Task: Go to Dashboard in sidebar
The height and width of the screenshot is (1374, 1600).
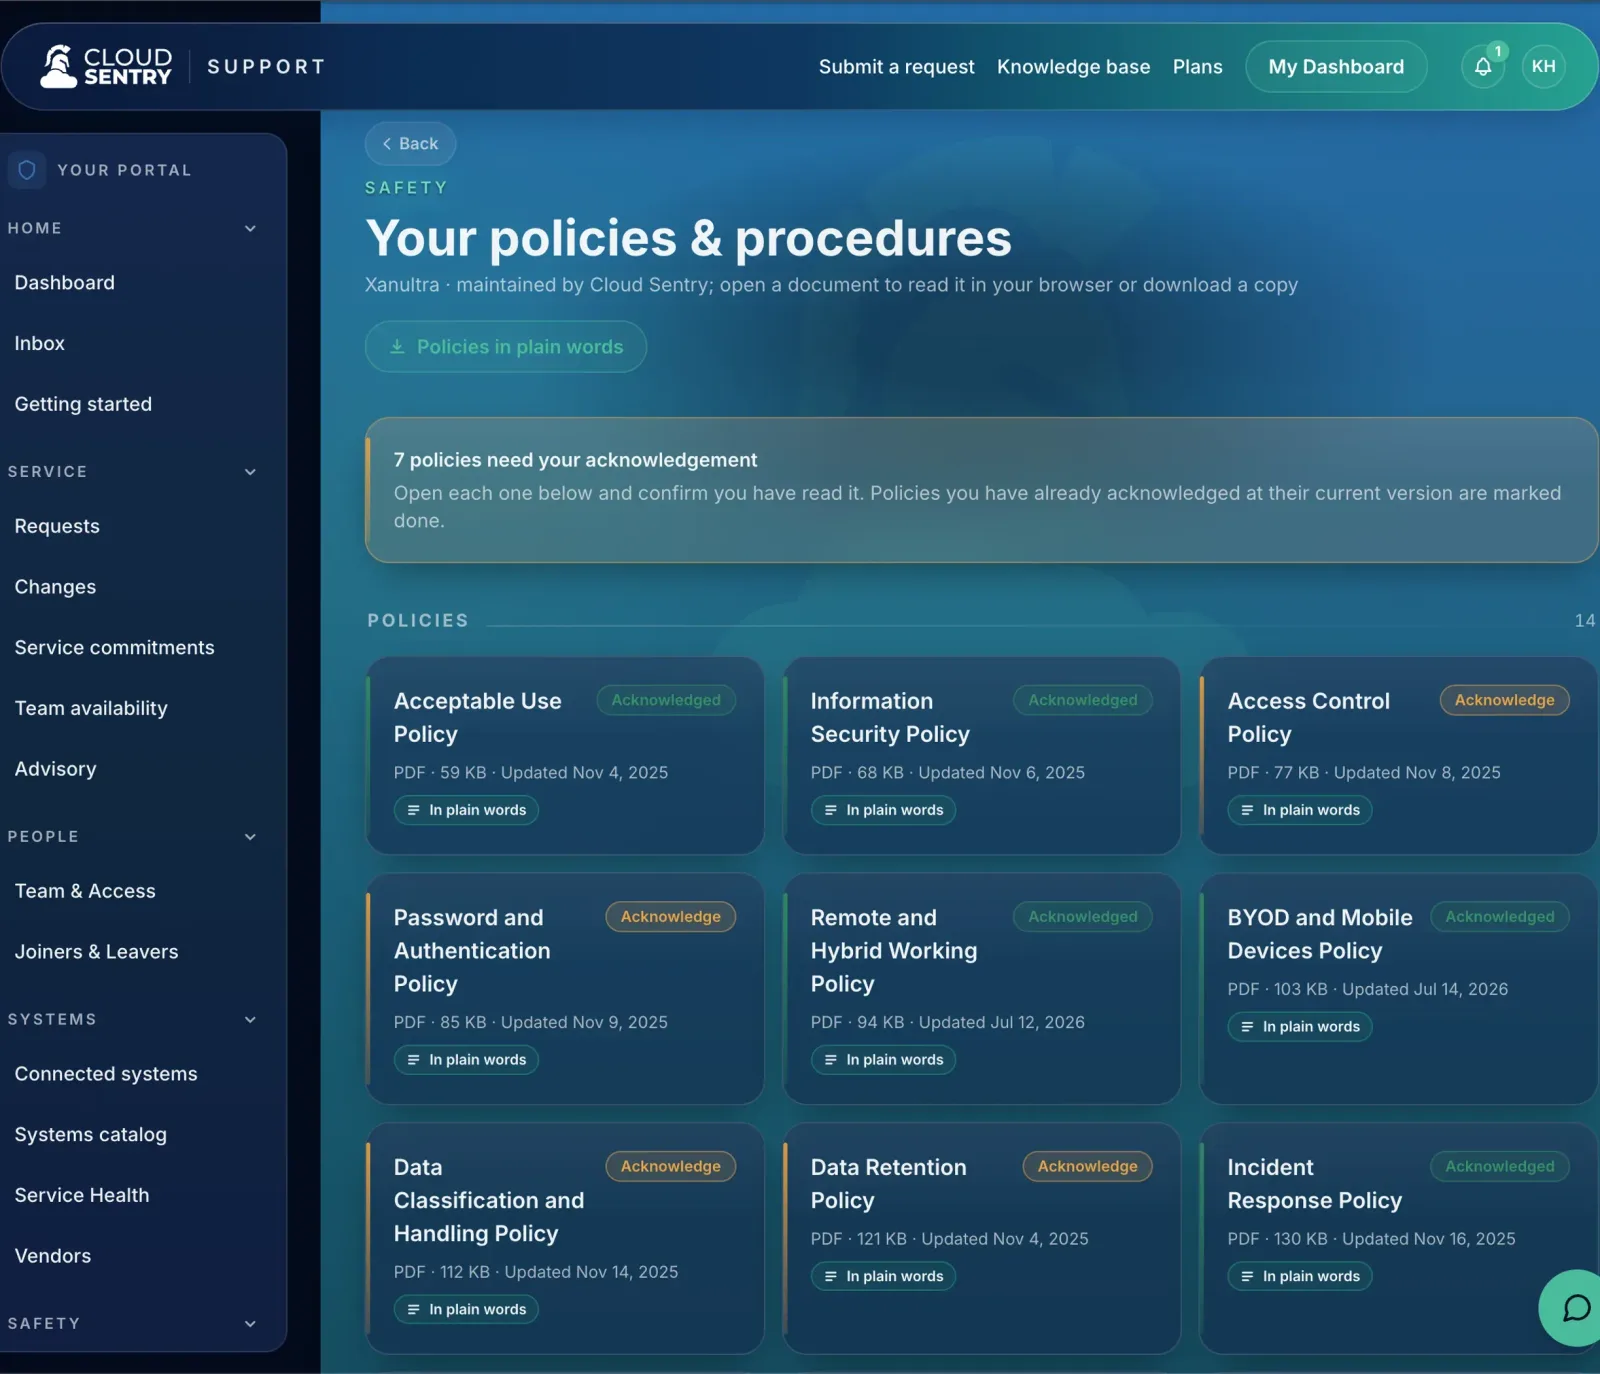Action: click(x=65, y=283)
